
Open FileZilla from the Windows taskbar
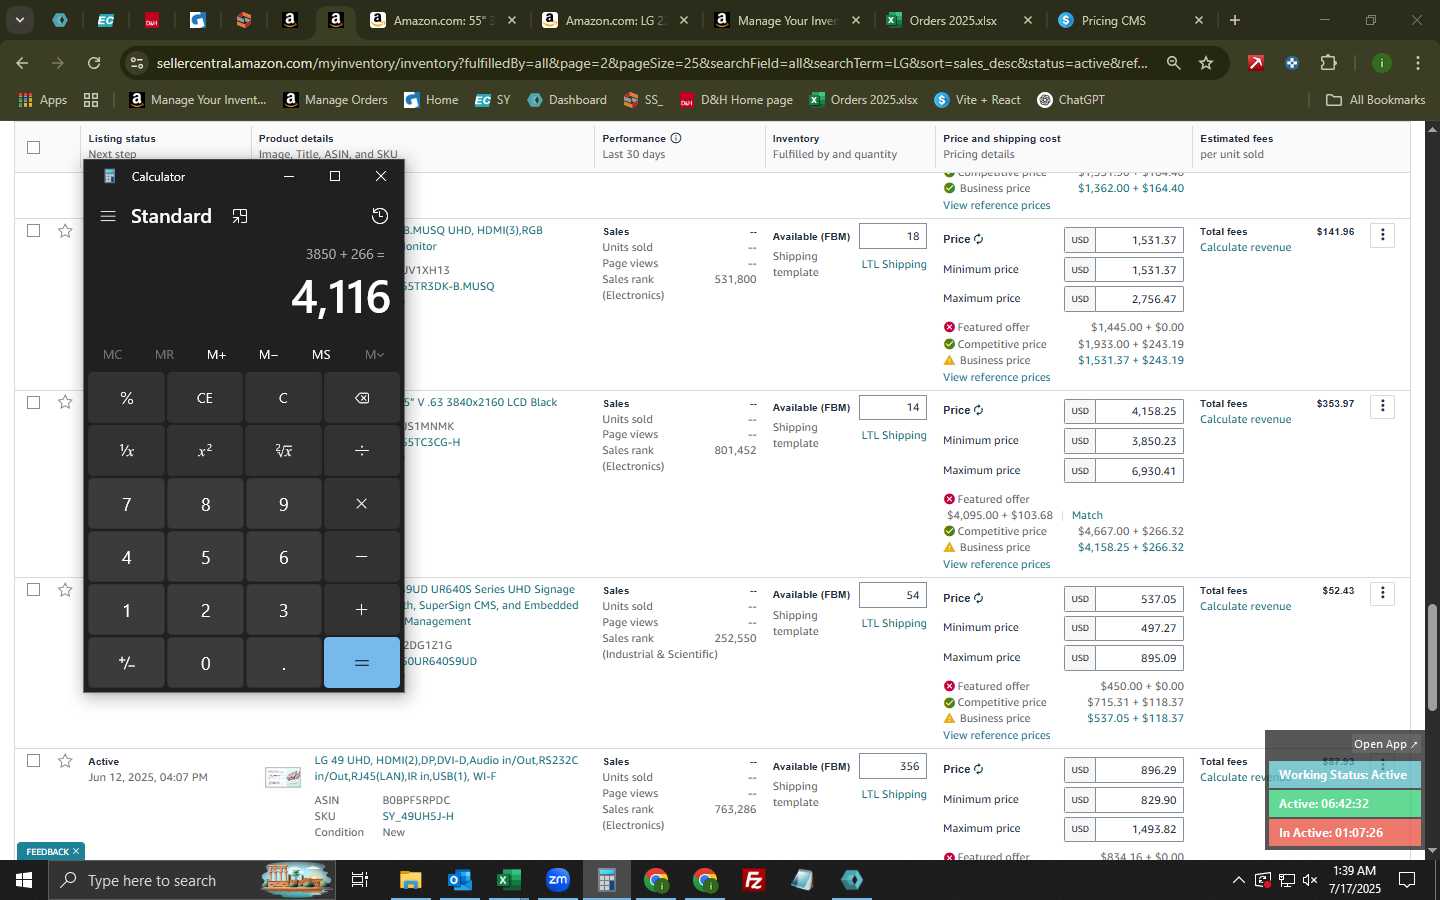[754, 880]
